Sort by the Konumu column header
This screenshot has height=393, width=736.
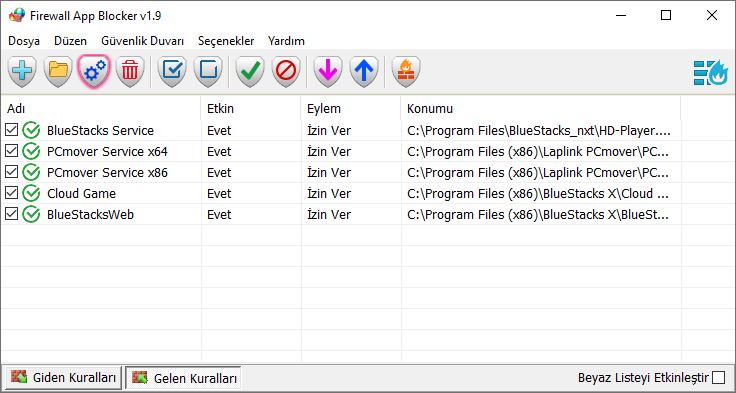540,109
